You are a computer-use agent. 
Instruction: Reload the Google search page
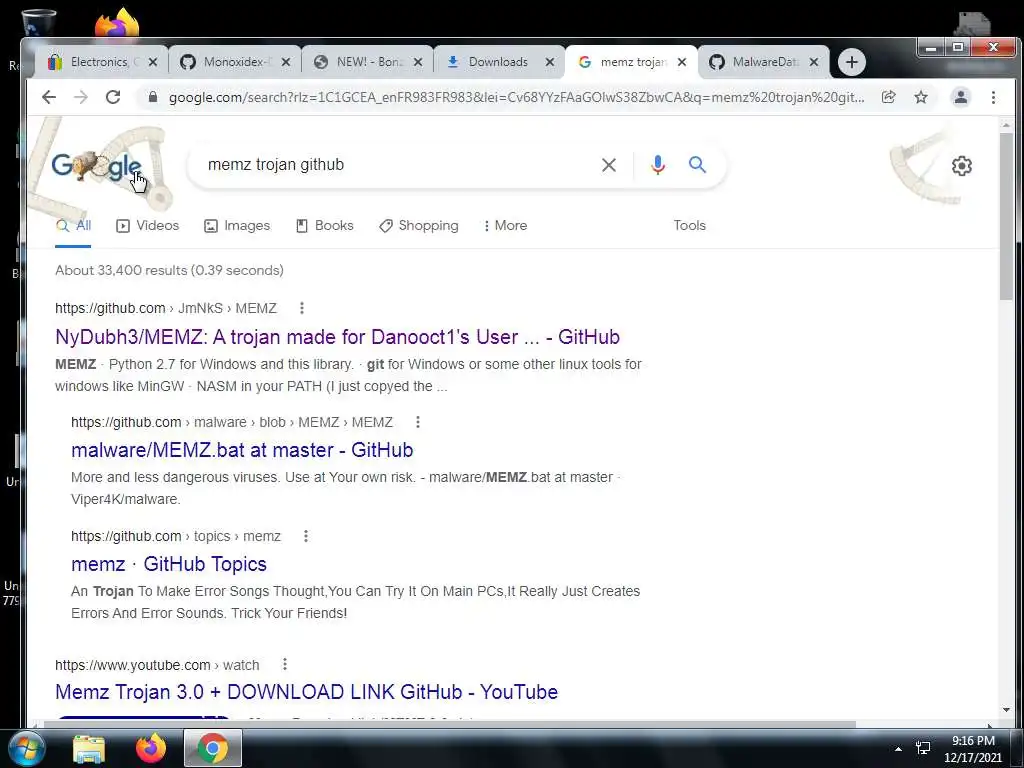(x=113, y=97)
